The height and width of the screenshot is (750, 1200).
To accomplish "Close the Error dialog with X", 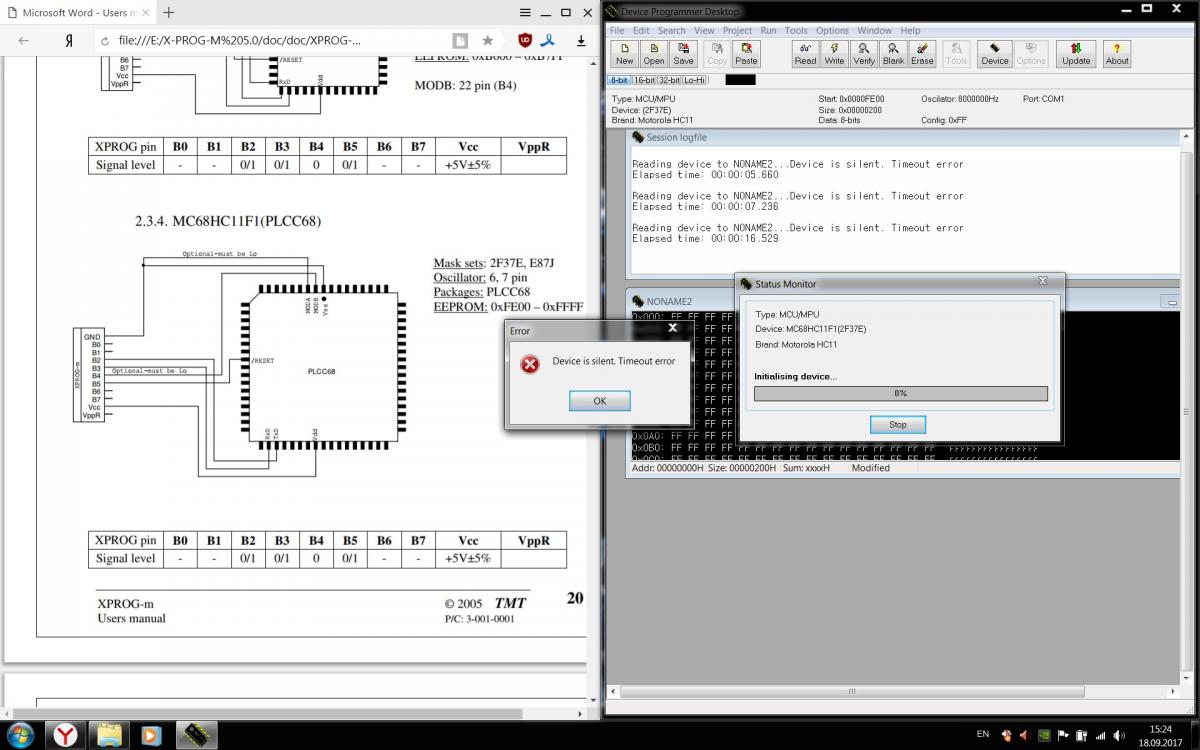I will tap(673, 327).
